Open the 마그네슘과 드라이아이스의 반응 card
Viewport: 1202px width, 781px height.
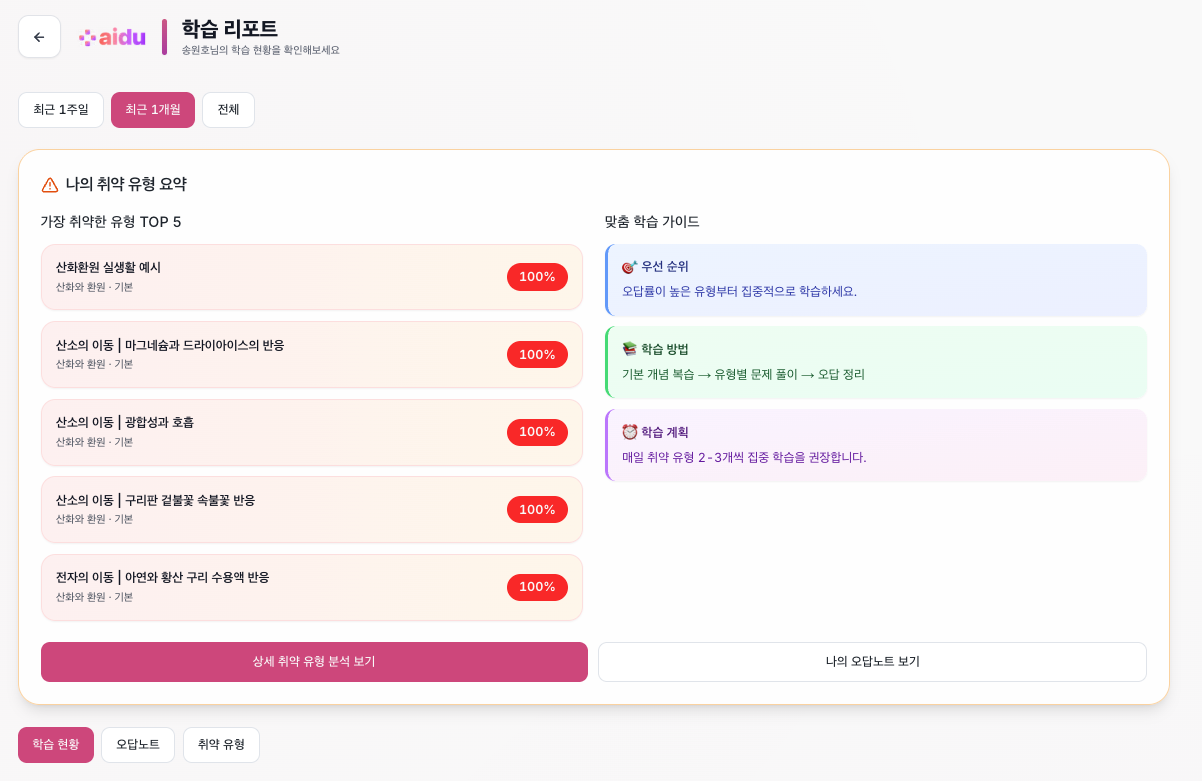[x=312, y=355]
